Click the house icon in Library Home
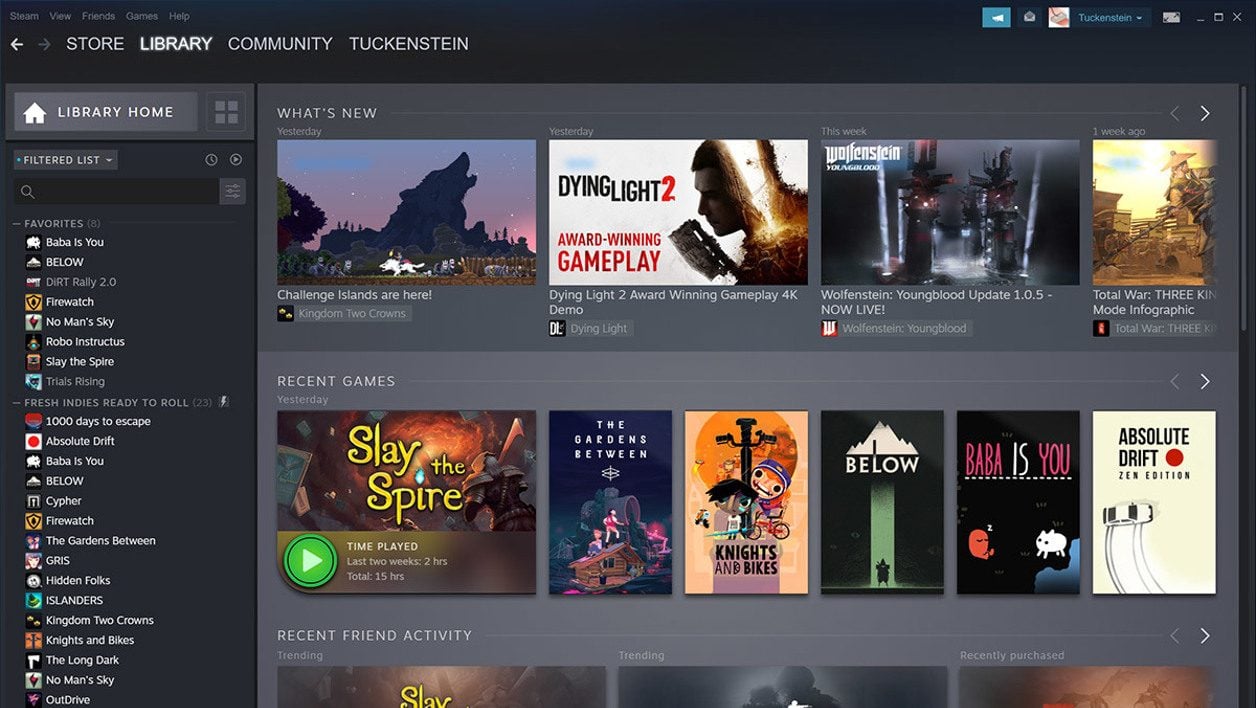The width and height of the screenshot is (1256, 708). tap(35, 112)
